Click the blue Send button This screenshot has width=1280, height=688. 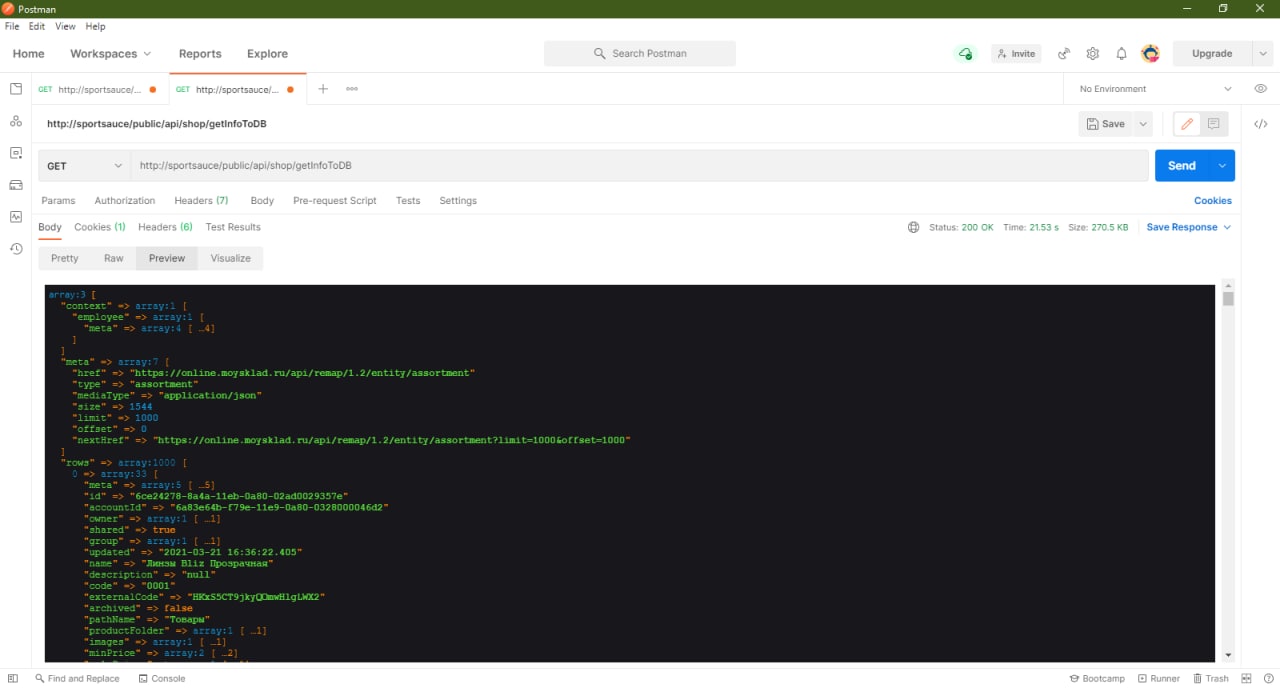coord(1182,166)
